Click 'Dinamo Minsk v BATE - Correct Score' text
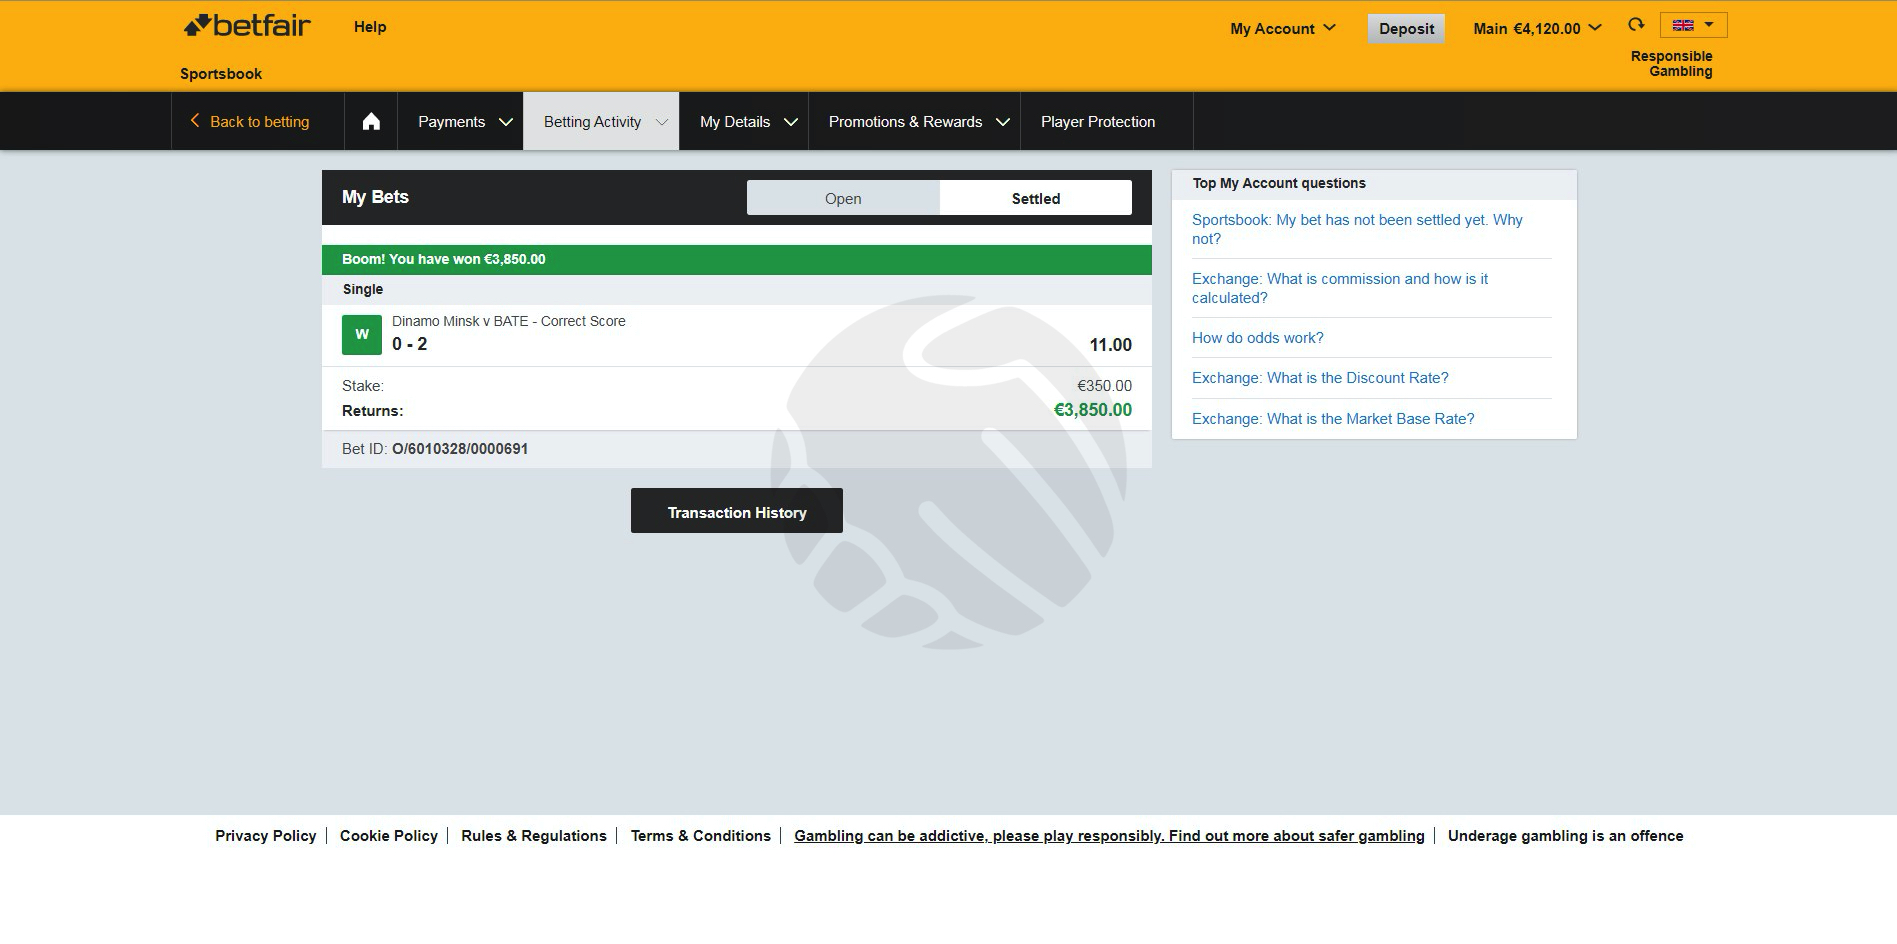Image resolution: width=1897 pixels, height=944 pixels. click(509, 321)
